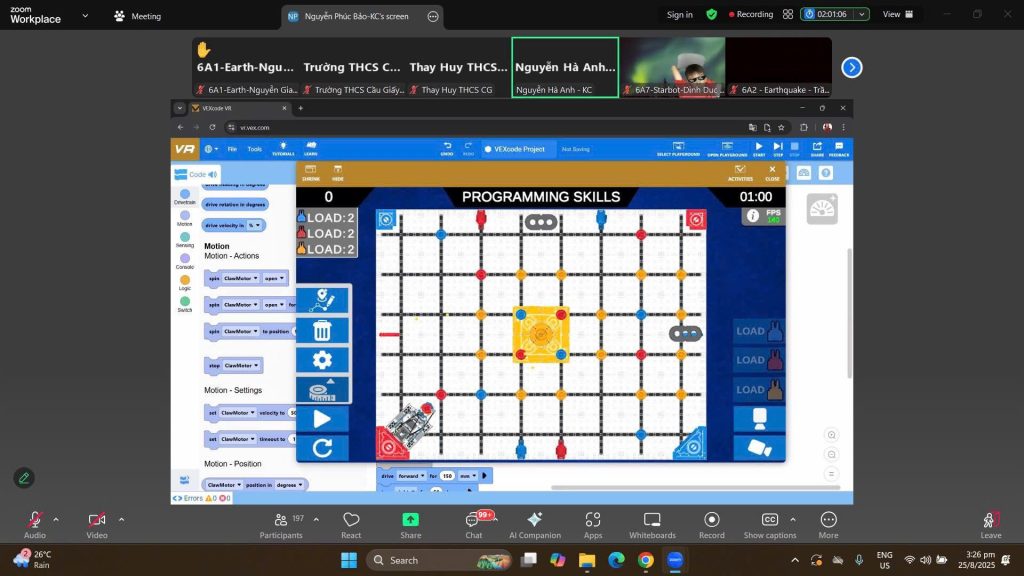Select the Sensing block category circle
Image resolution: width=1024 pixels, height=576 pixels.
(x=185, y=237)
